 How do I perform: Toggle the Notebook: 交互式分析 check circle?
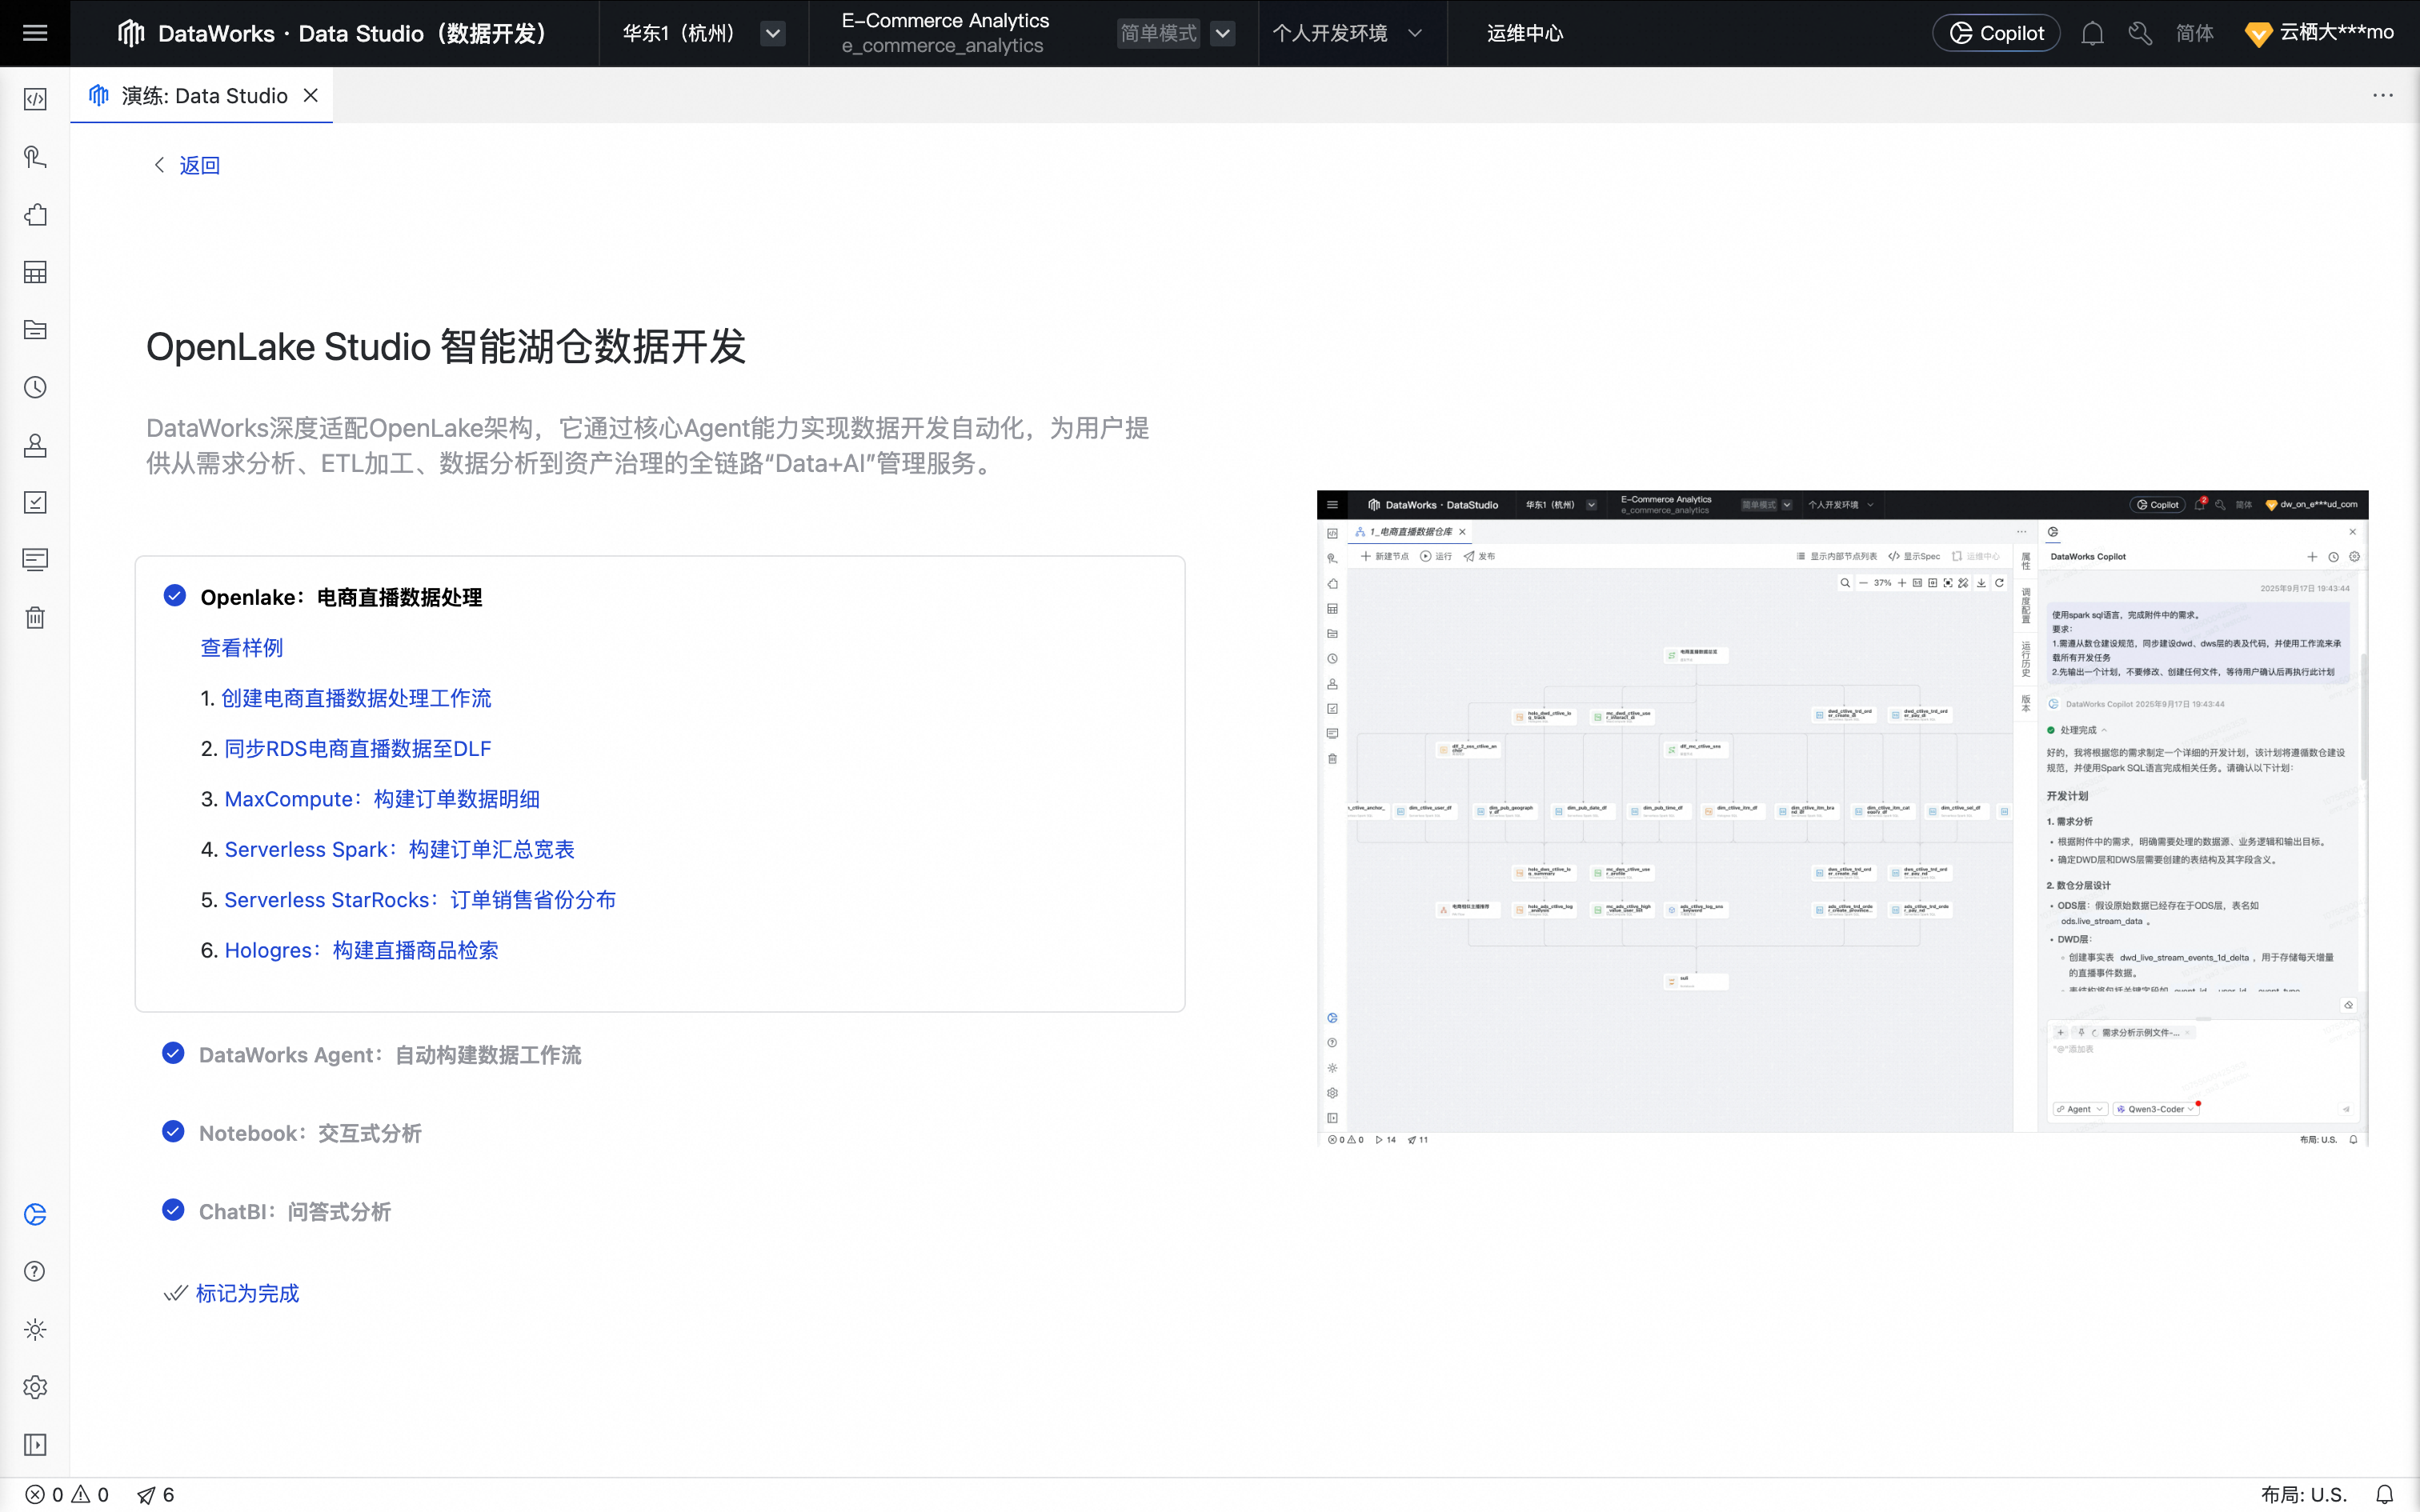click(x=173, y=1132)
